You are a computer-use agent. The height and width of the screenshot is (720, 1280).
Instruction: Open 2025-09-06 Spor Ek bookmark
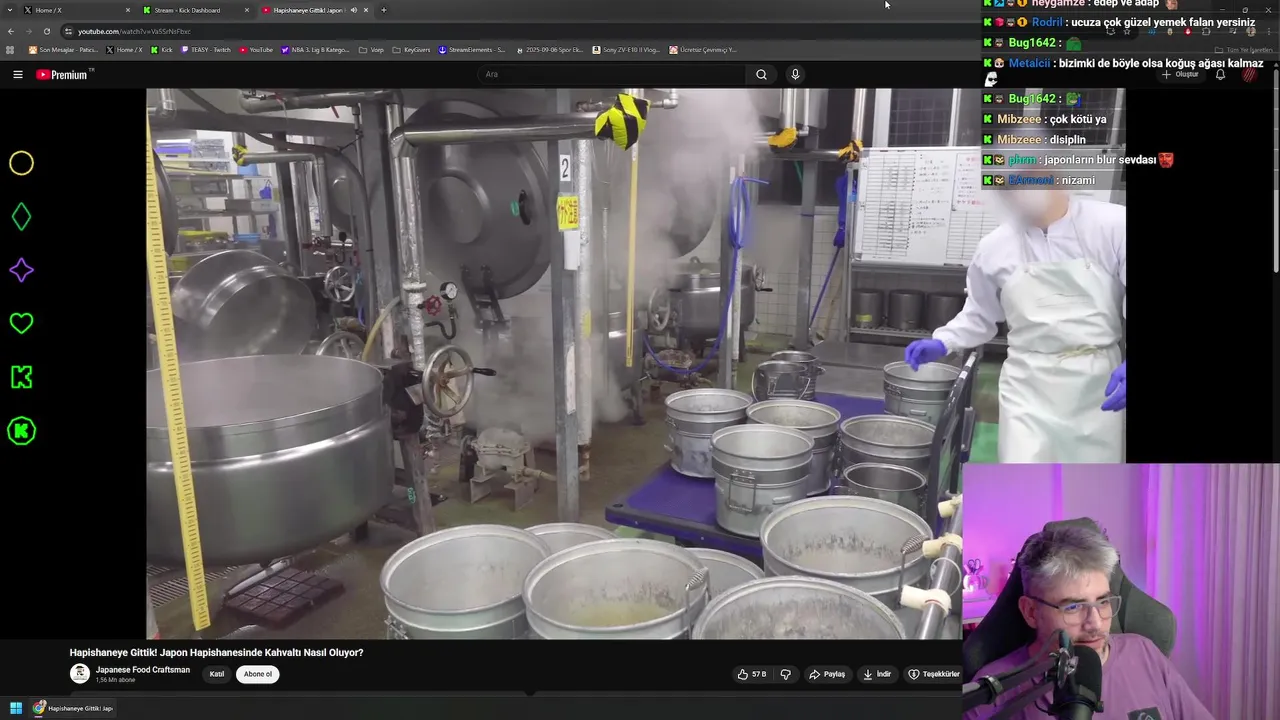(549, 50)
